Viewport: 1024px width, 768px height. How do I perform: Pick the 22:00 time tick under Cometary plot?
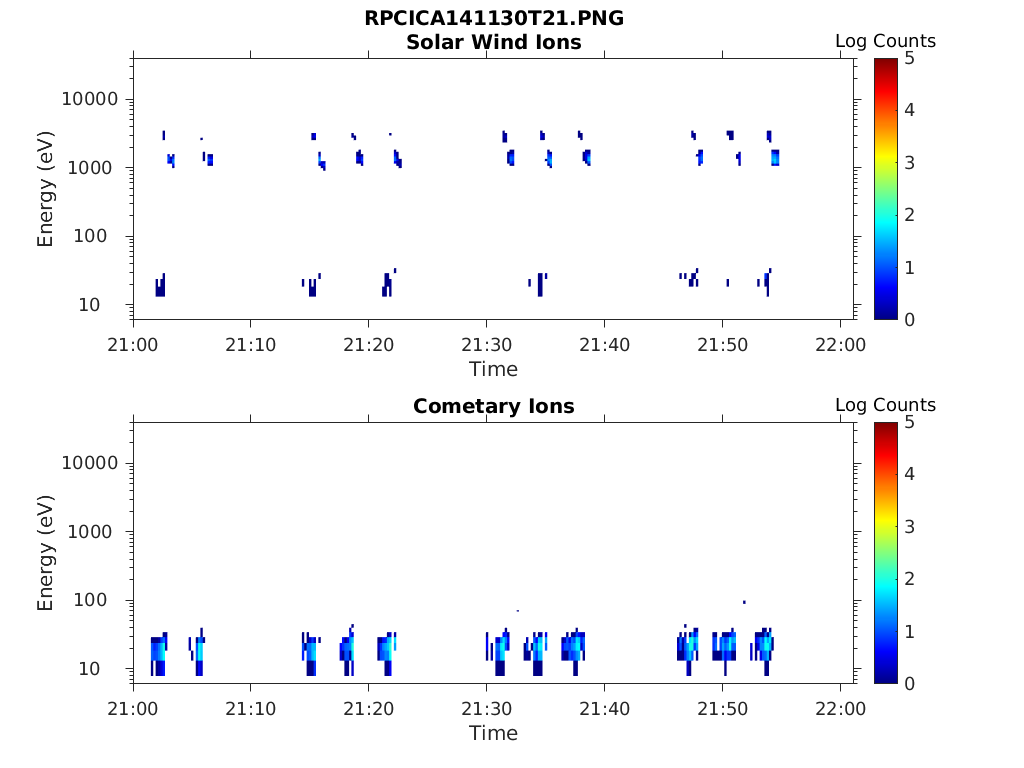click(840, 709)
